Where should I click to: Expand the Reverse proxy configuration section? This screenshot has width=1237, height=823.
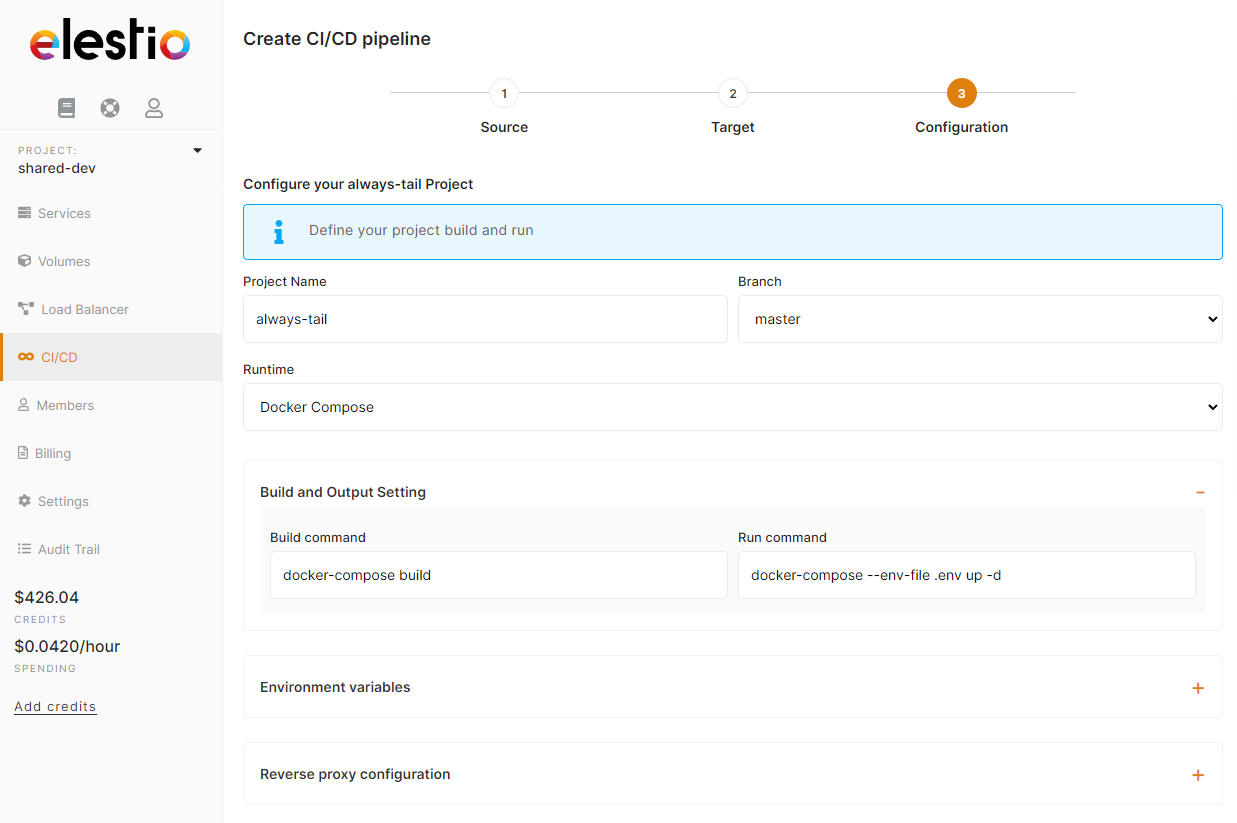1198,775
